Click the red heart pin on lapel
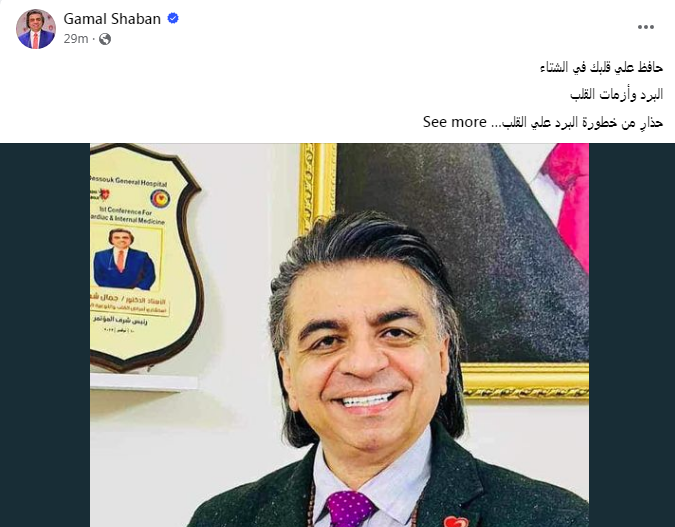675x527 pixels. tap(456, 521)
